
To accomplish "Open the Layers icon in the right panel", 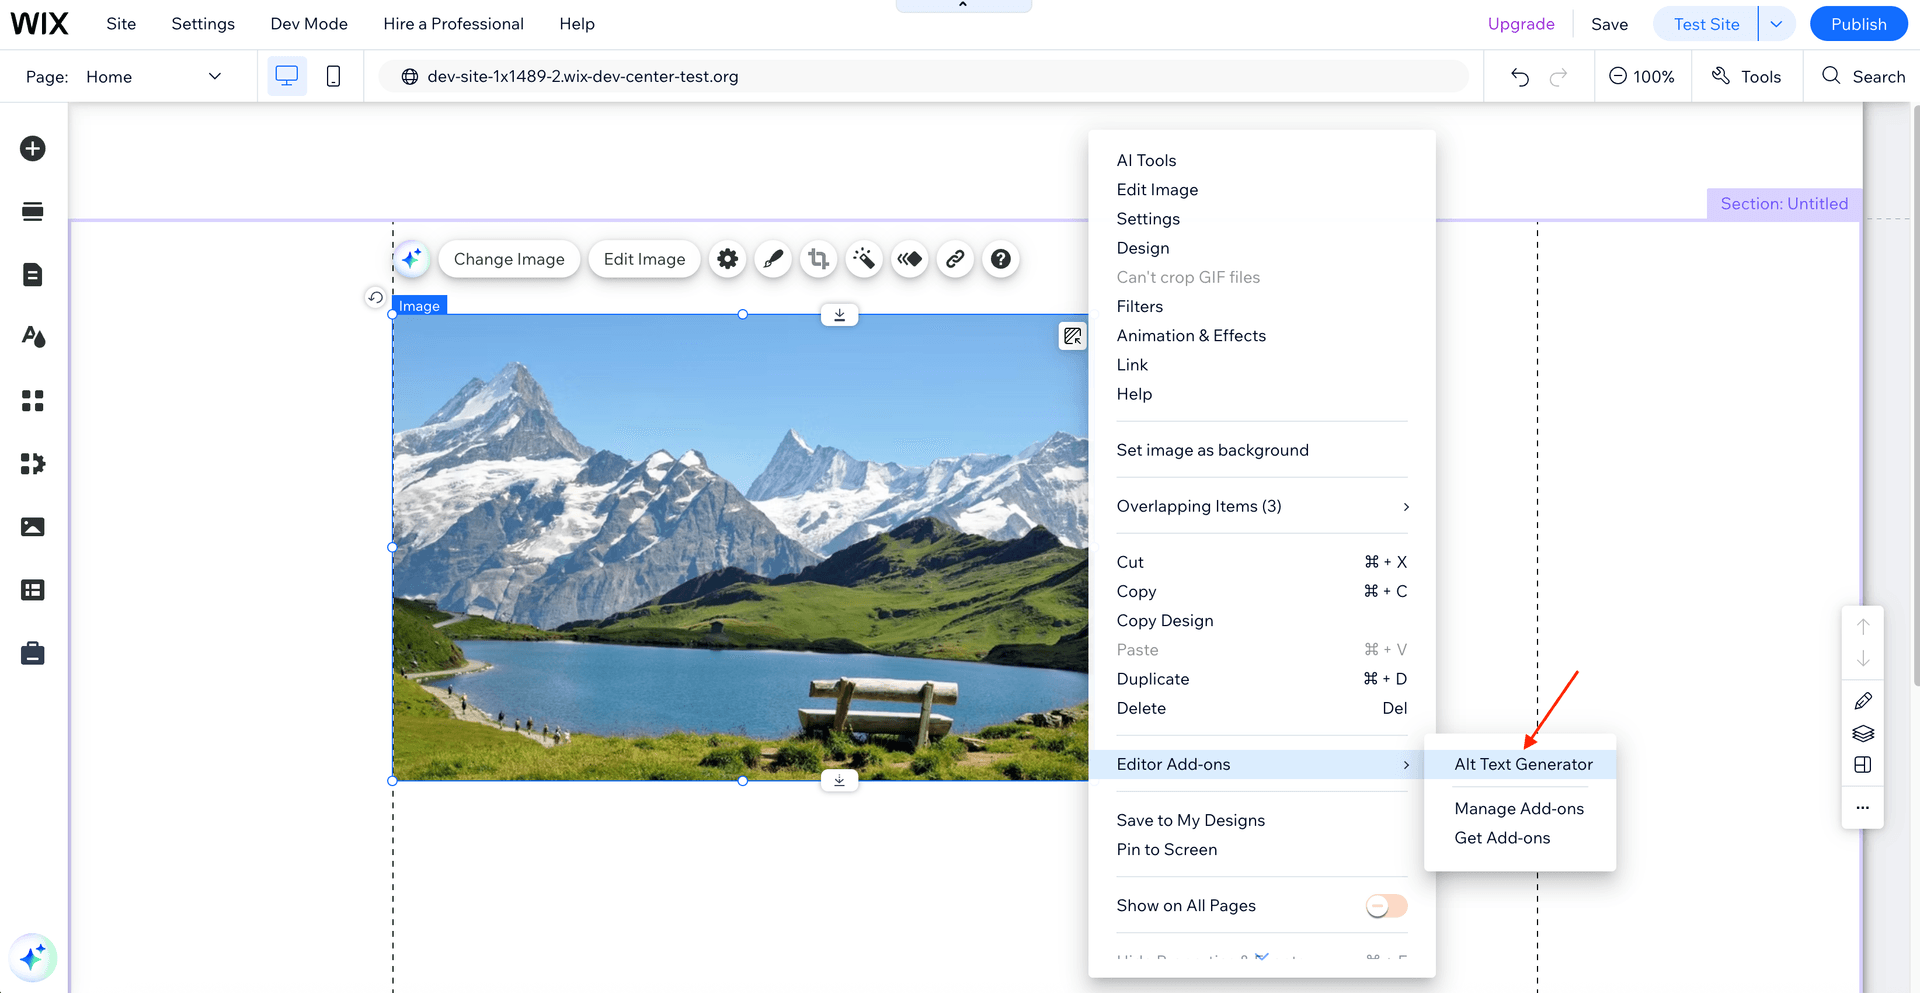I will pyautogui.click(x=1862, y=733).
